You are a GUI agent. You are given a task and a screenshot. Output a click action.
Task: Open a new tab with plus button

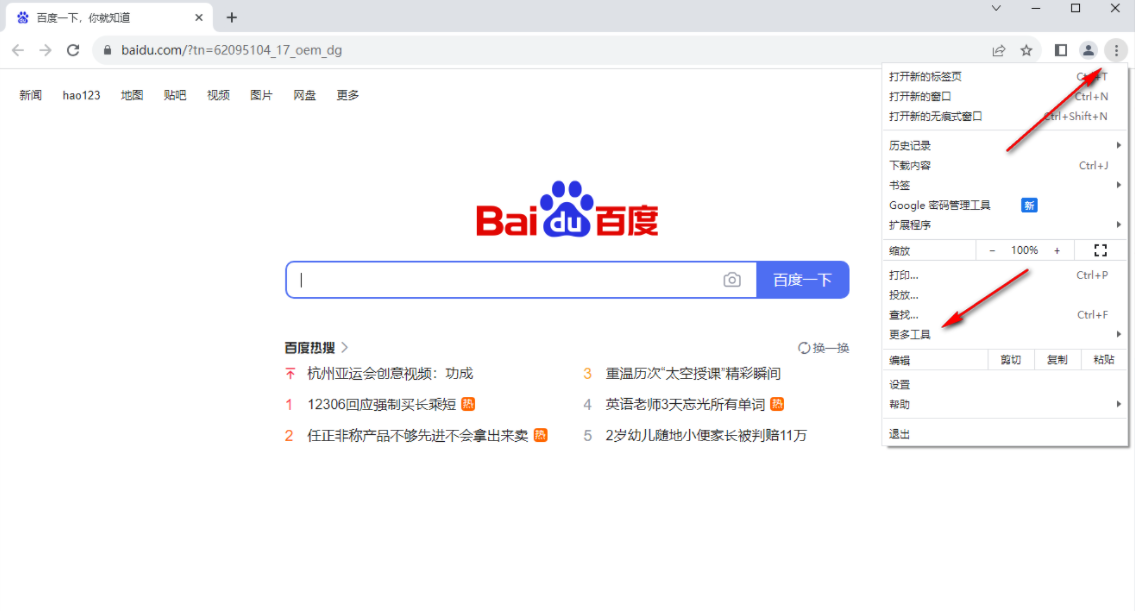pos(232,17)
